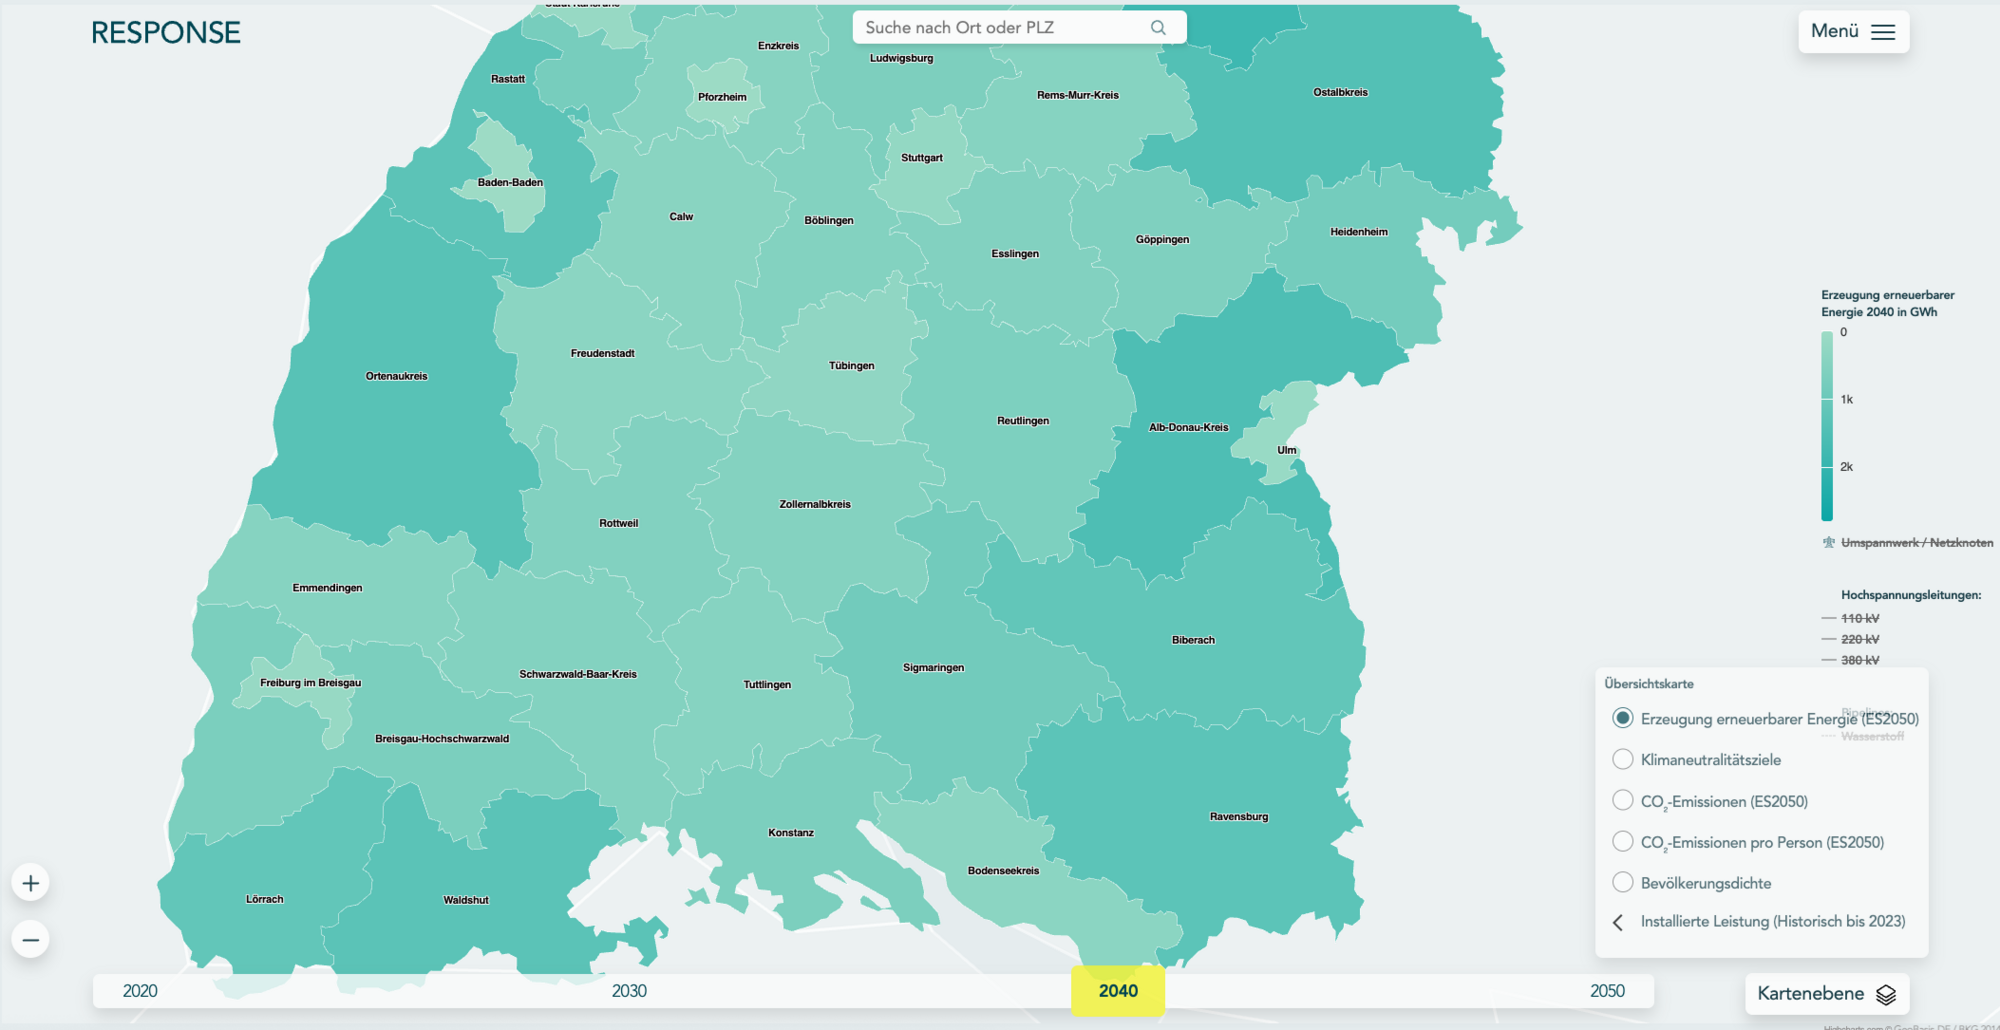Toggle the 380 kV line legend entry
This screenshot has height=1030, width=2000.
[1859, 660]
